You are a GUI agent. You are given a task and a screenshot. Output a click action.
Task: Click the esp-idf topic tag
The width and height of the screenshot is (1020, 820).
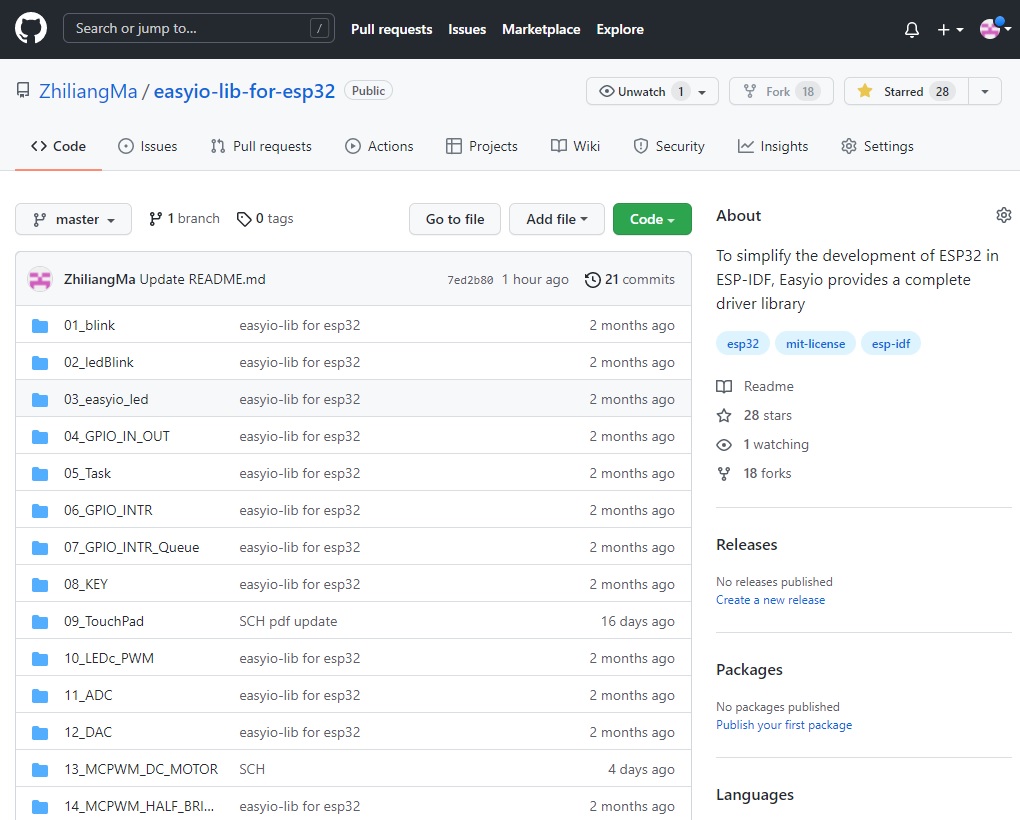click(x=891, y=344)
